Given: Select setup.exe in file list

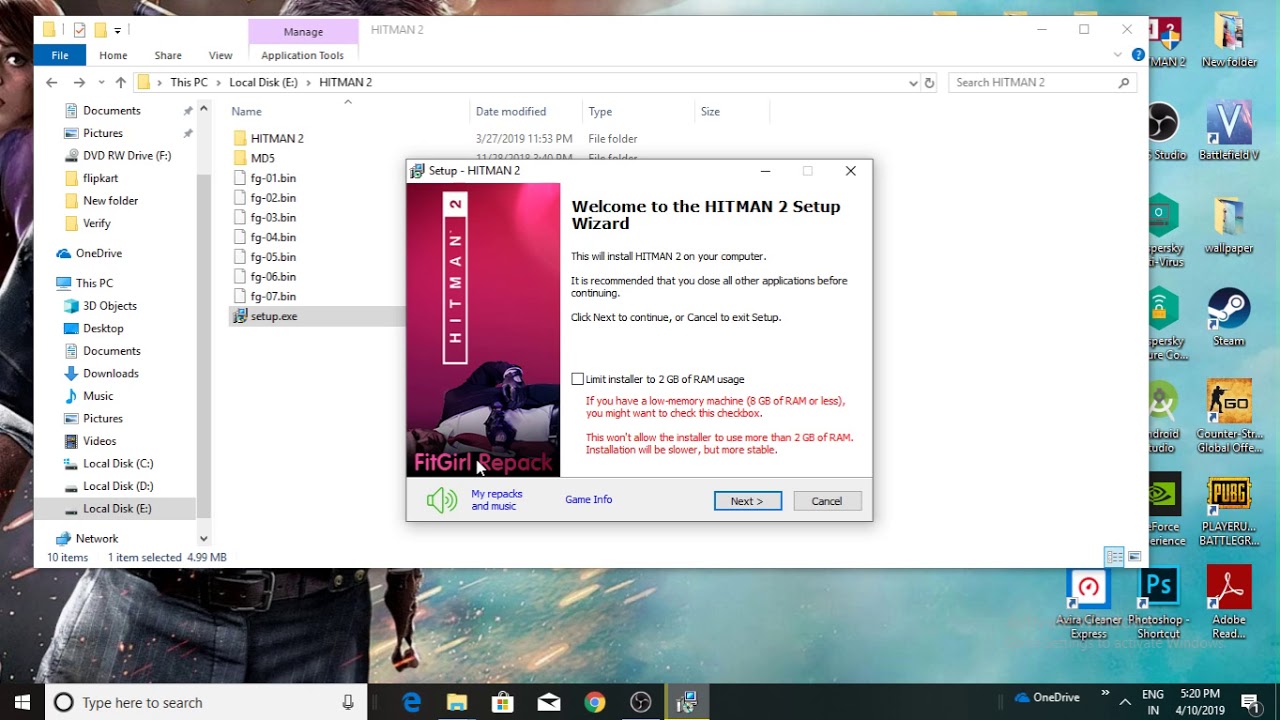Looking at the screenshot, I should tap(274, 316).
